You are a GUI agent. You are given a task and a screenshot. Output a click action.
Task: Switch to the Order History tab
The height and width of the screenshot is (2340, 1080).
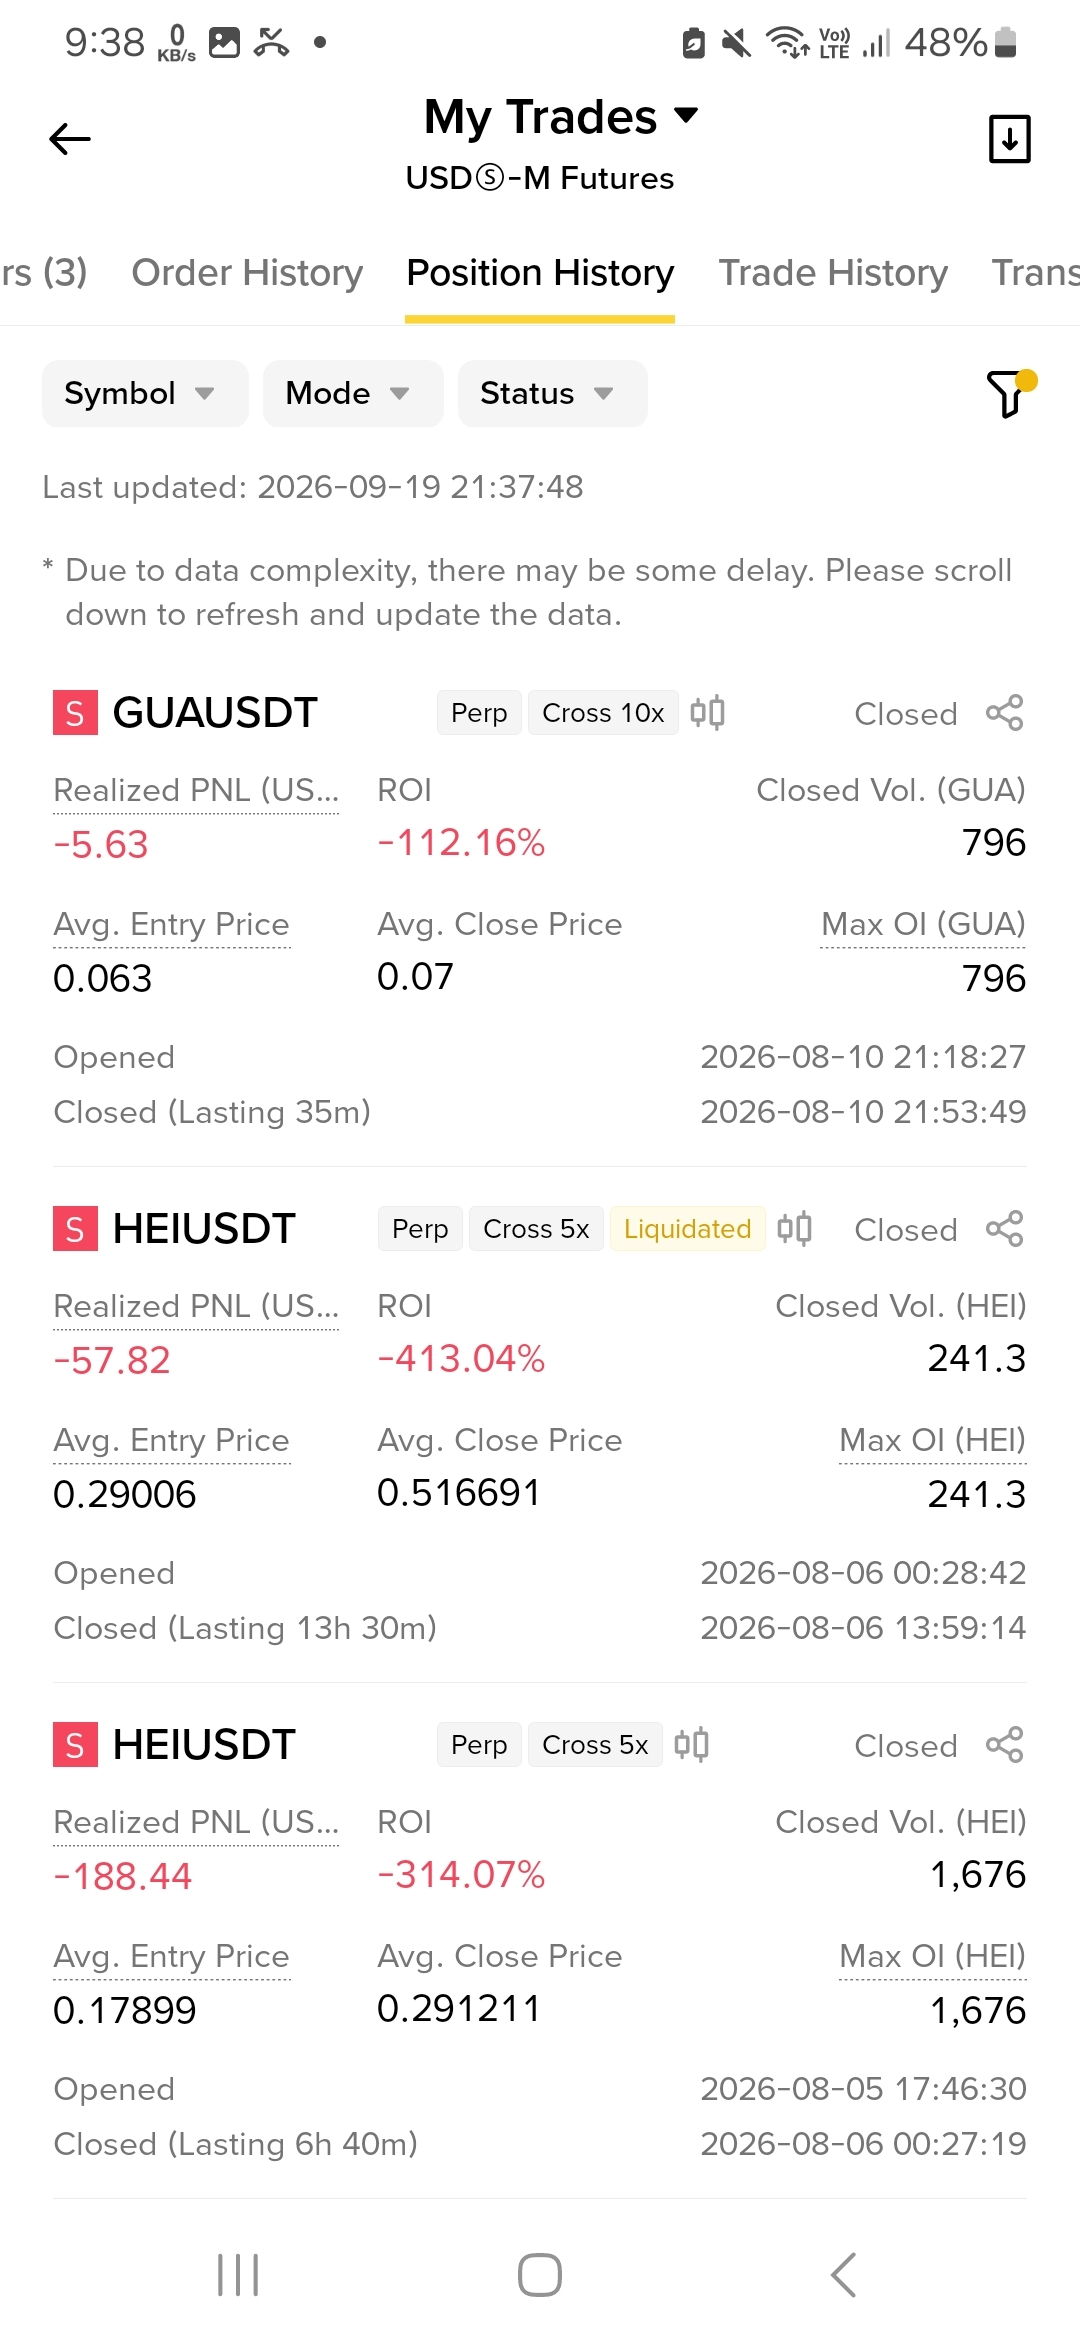[247, 273]
